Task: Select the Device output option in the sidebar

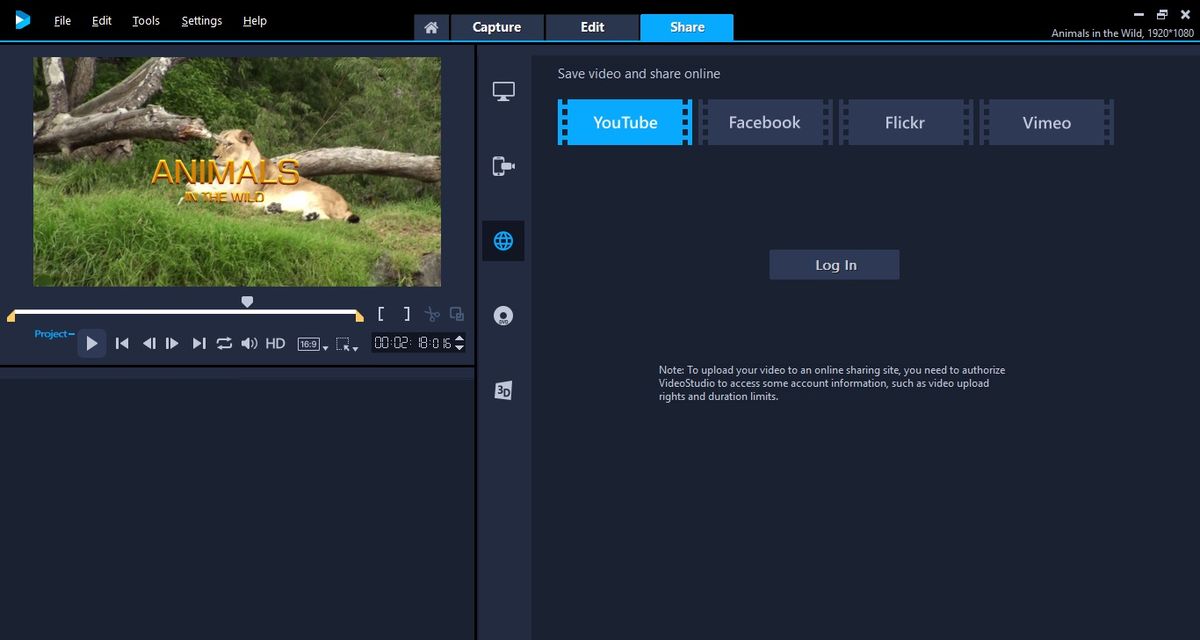Action: point(503,166)
